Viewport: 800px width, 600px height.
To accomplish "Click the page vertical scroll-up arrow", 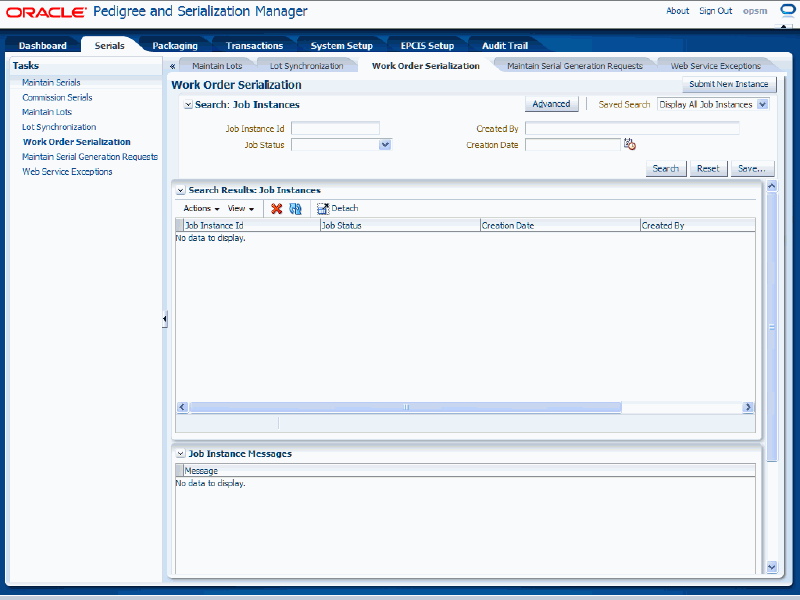I will pyautogui.click(x=771, y=186).
